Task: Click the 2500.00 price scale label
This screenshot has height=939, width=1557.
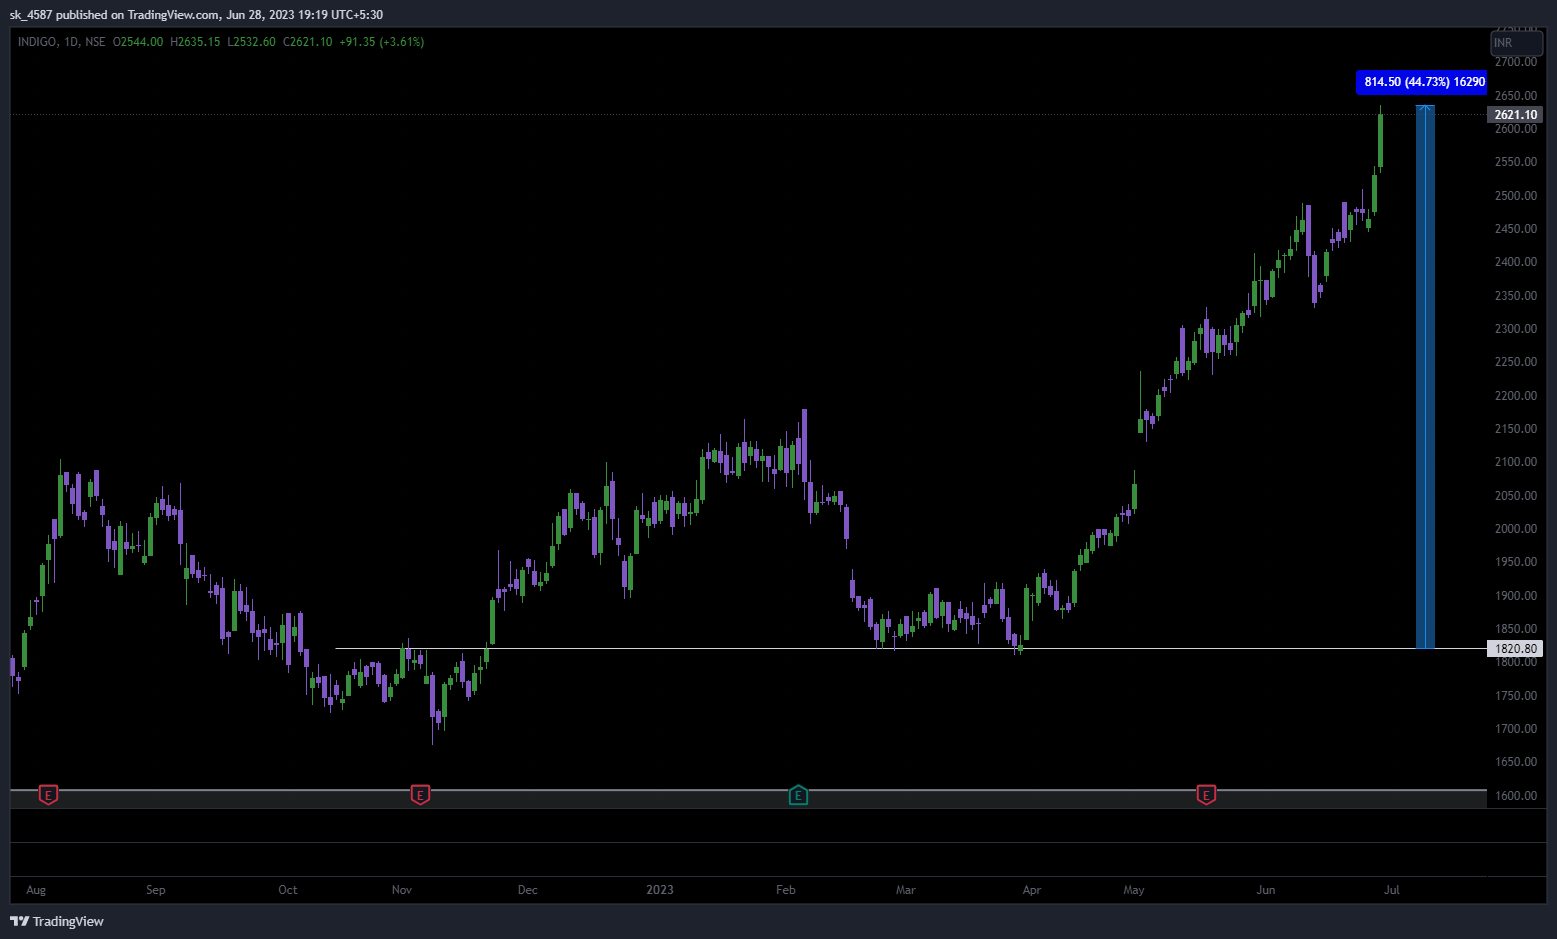Action: click(x=1516, y=196)
